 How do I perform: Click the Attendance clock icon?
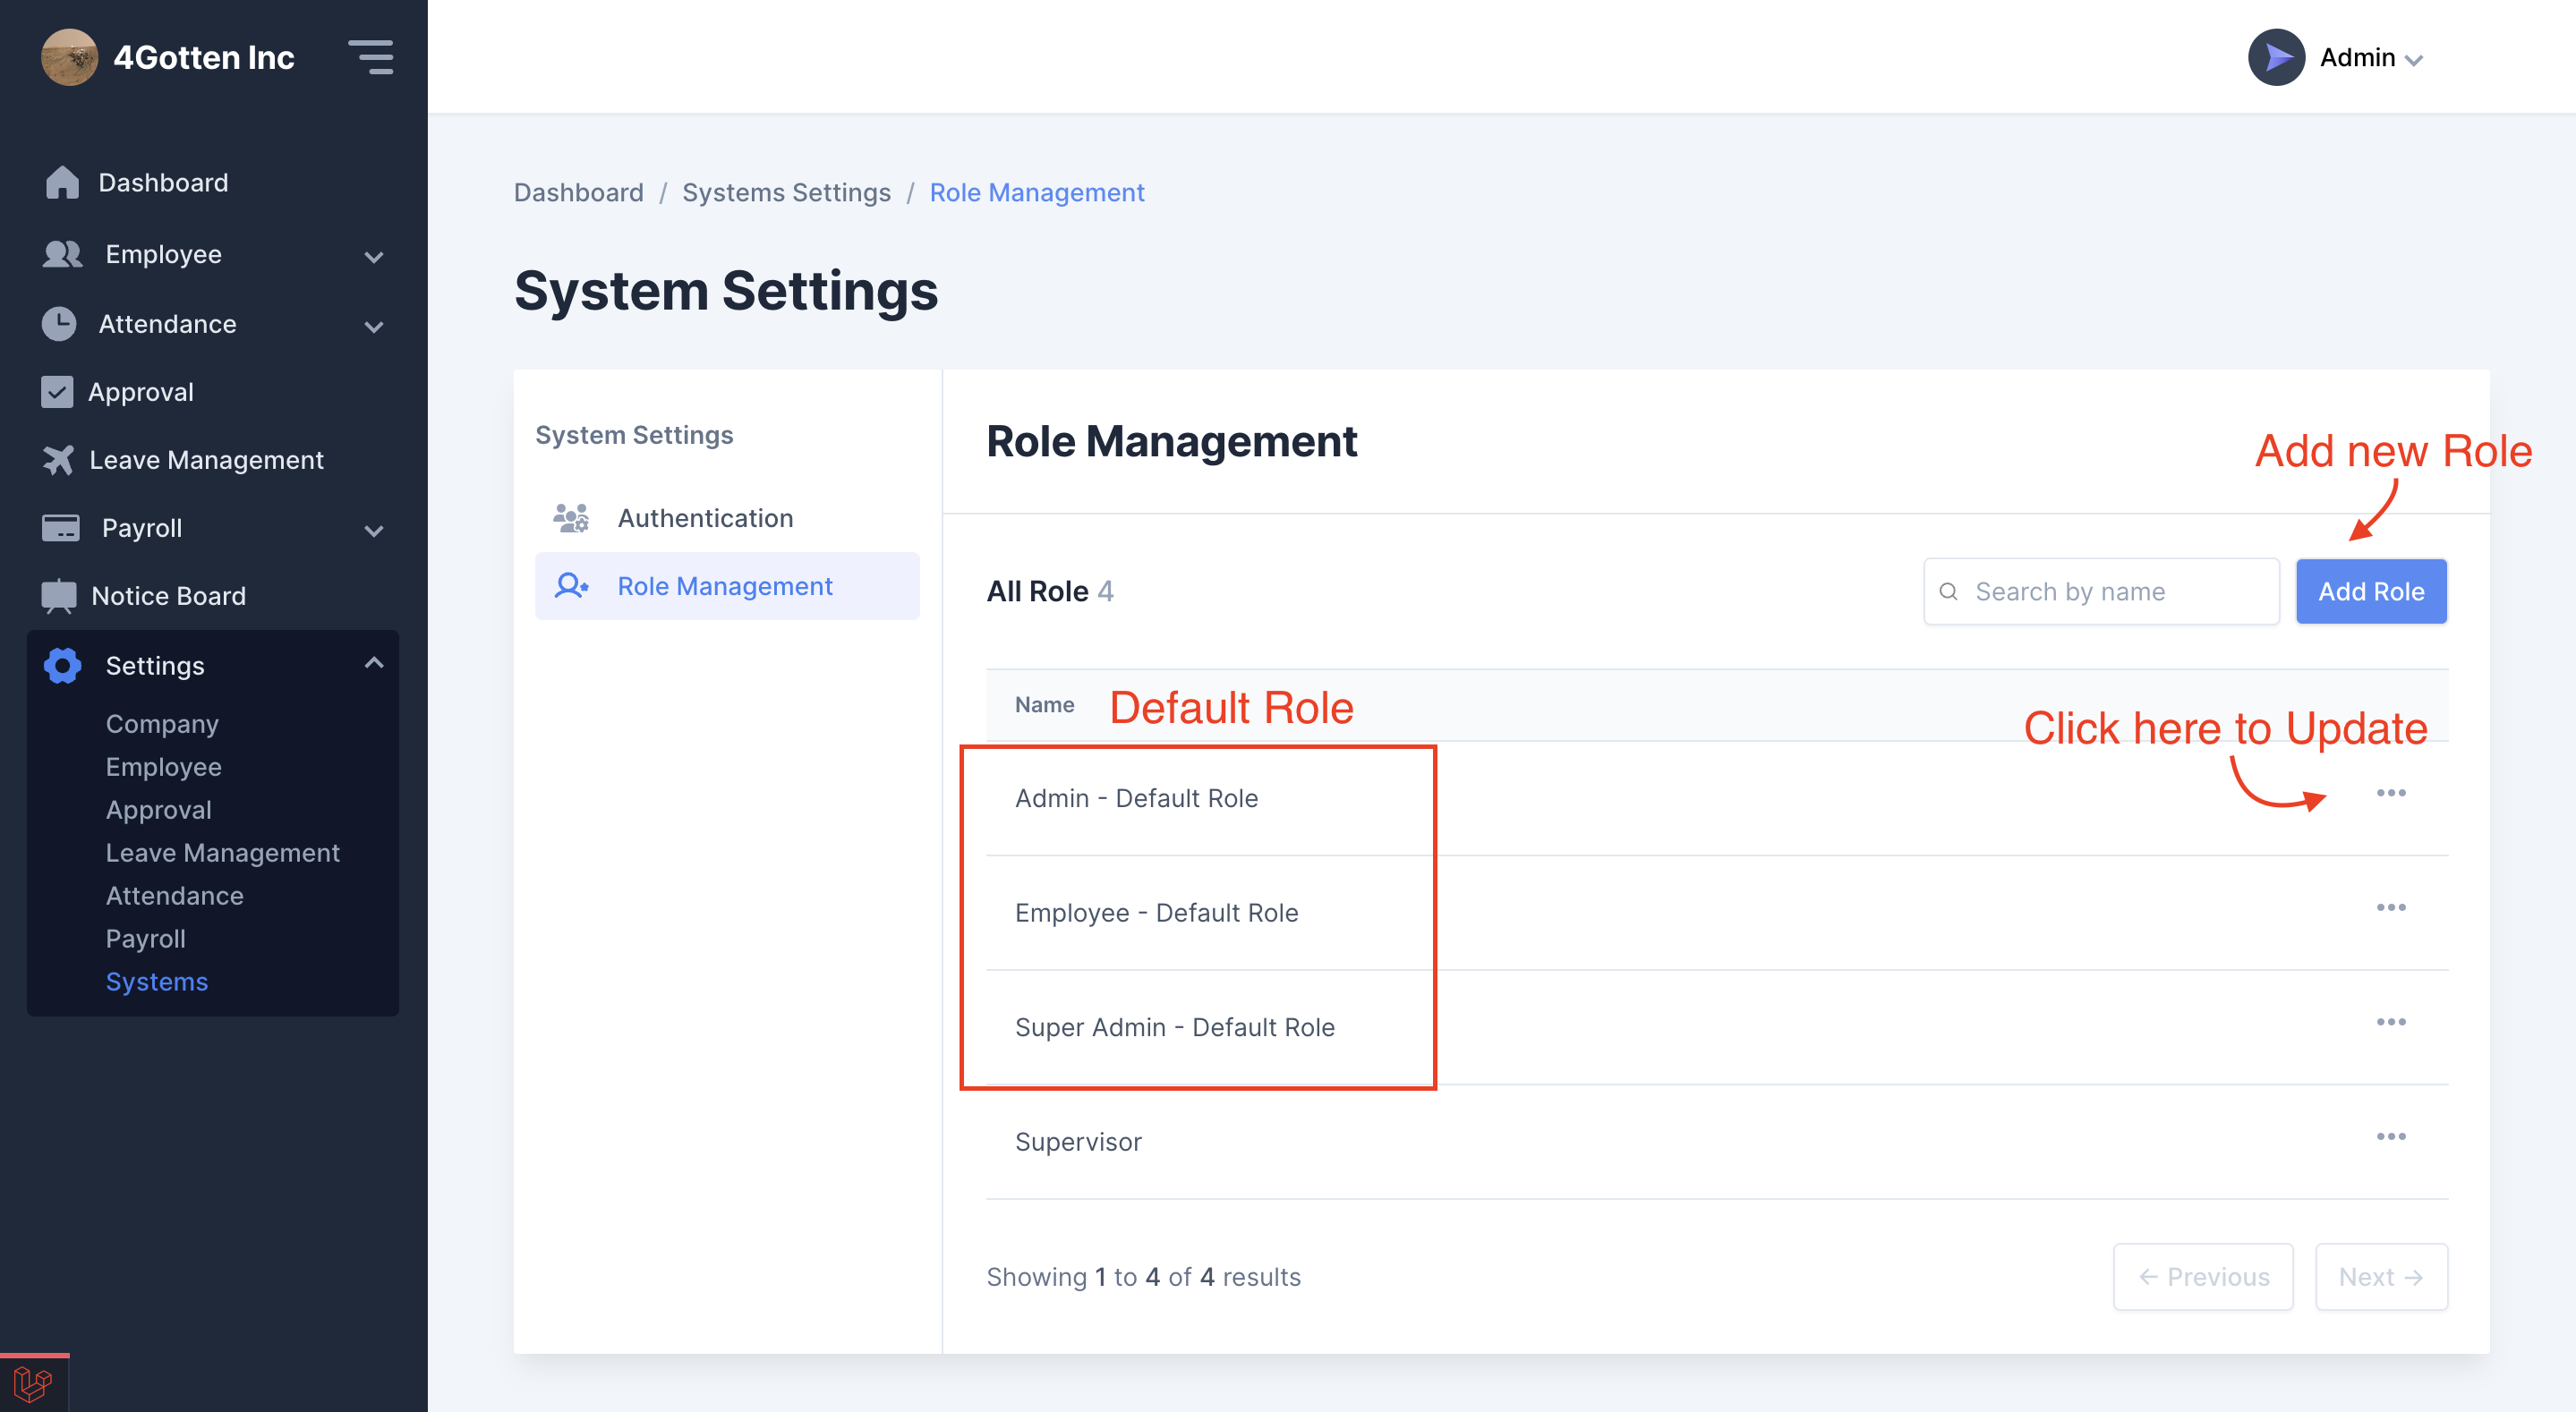(59, 324)
